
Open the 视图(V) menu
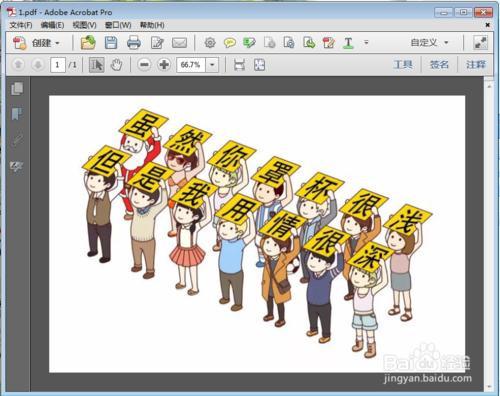click(84, 25)
